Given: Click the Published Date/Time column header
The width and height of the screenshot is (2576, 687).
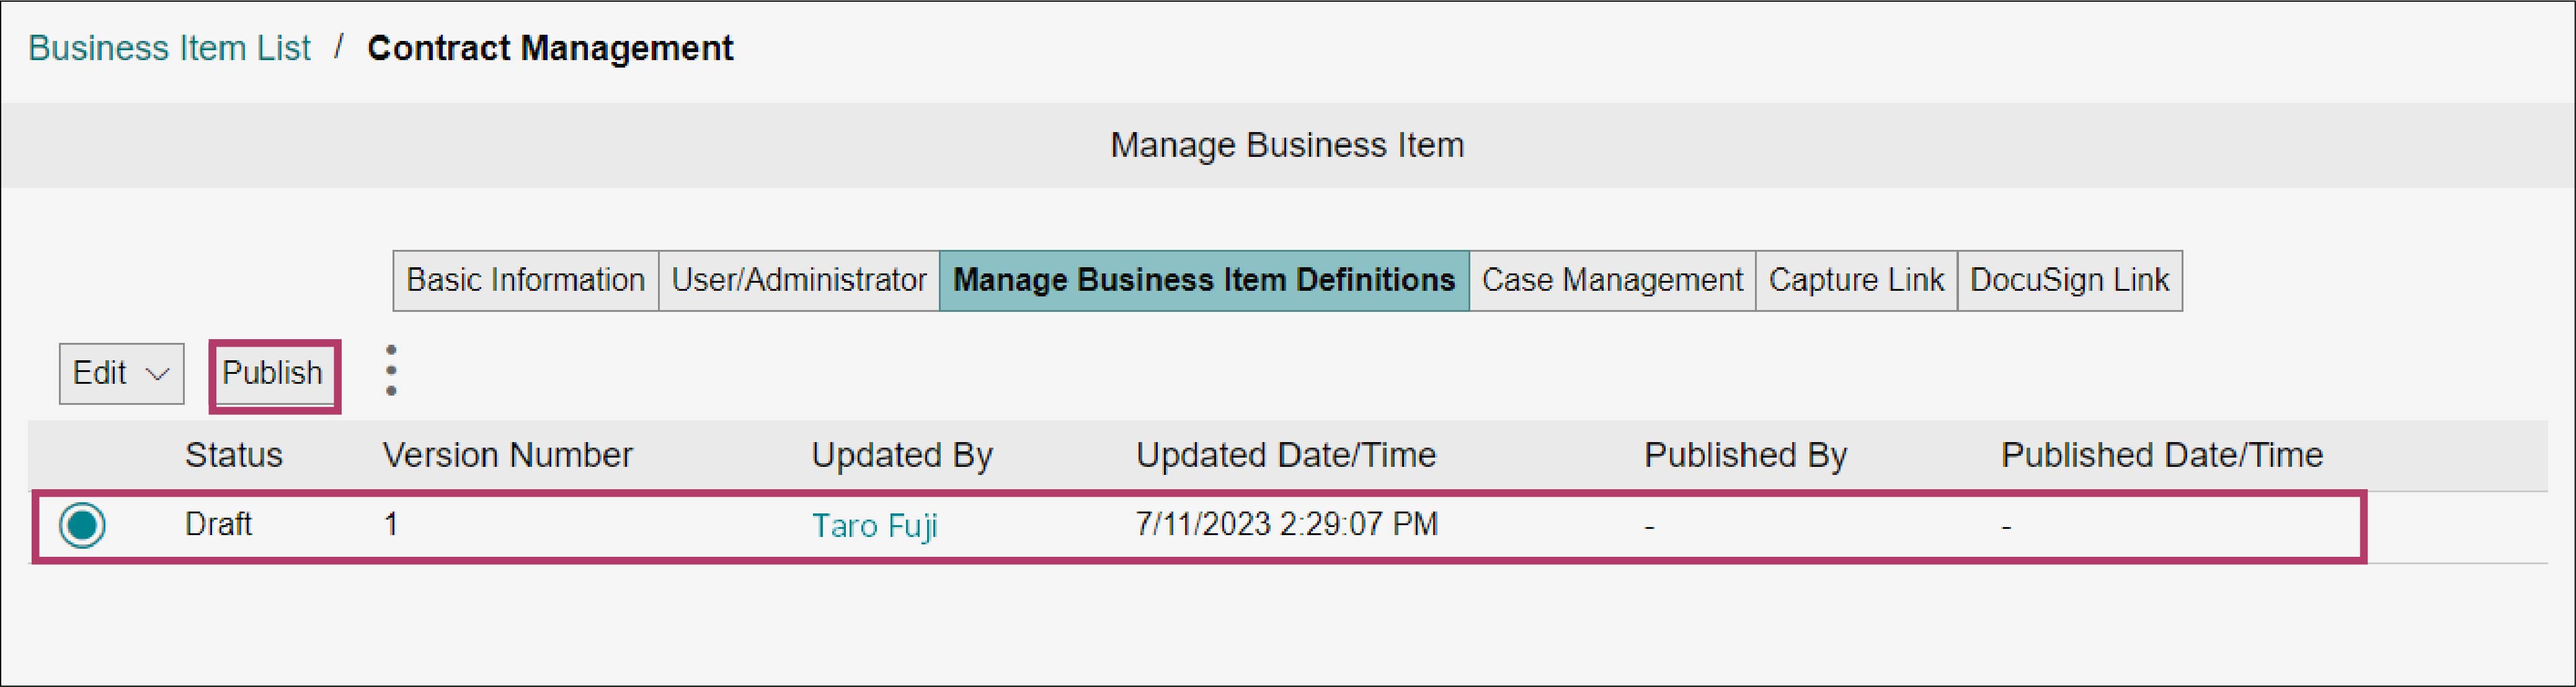Looking at the screenshot, I should click(x=2161, y=455).
